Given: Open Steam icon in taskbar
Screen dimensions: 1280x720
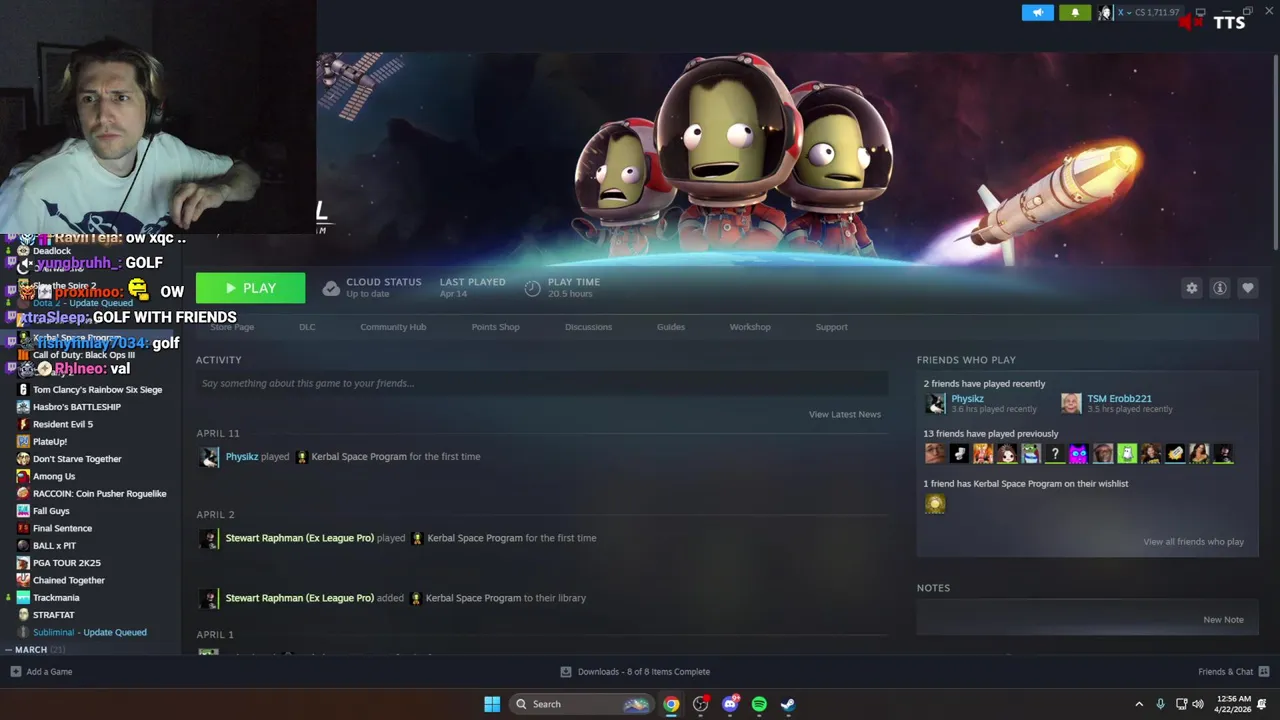Looking at the screenshot, I should coord(788,704).
